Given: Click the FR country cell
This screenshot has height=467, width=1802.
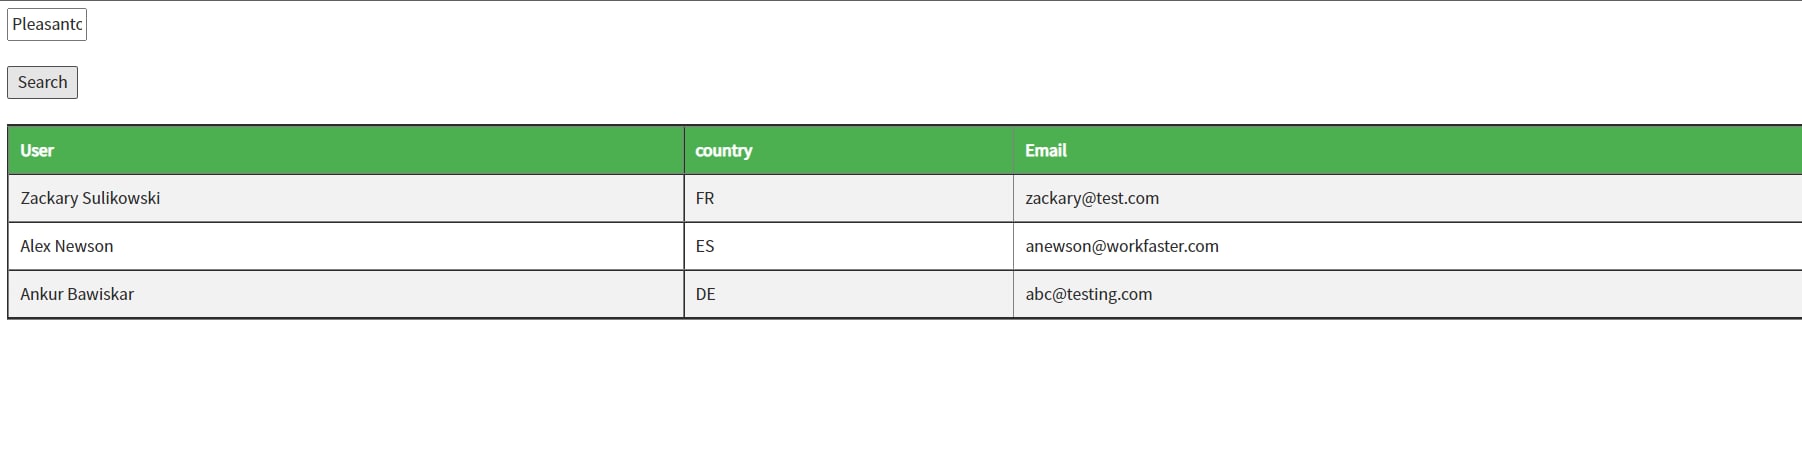Looking at the screenshot, I should (x=849, y=198).
